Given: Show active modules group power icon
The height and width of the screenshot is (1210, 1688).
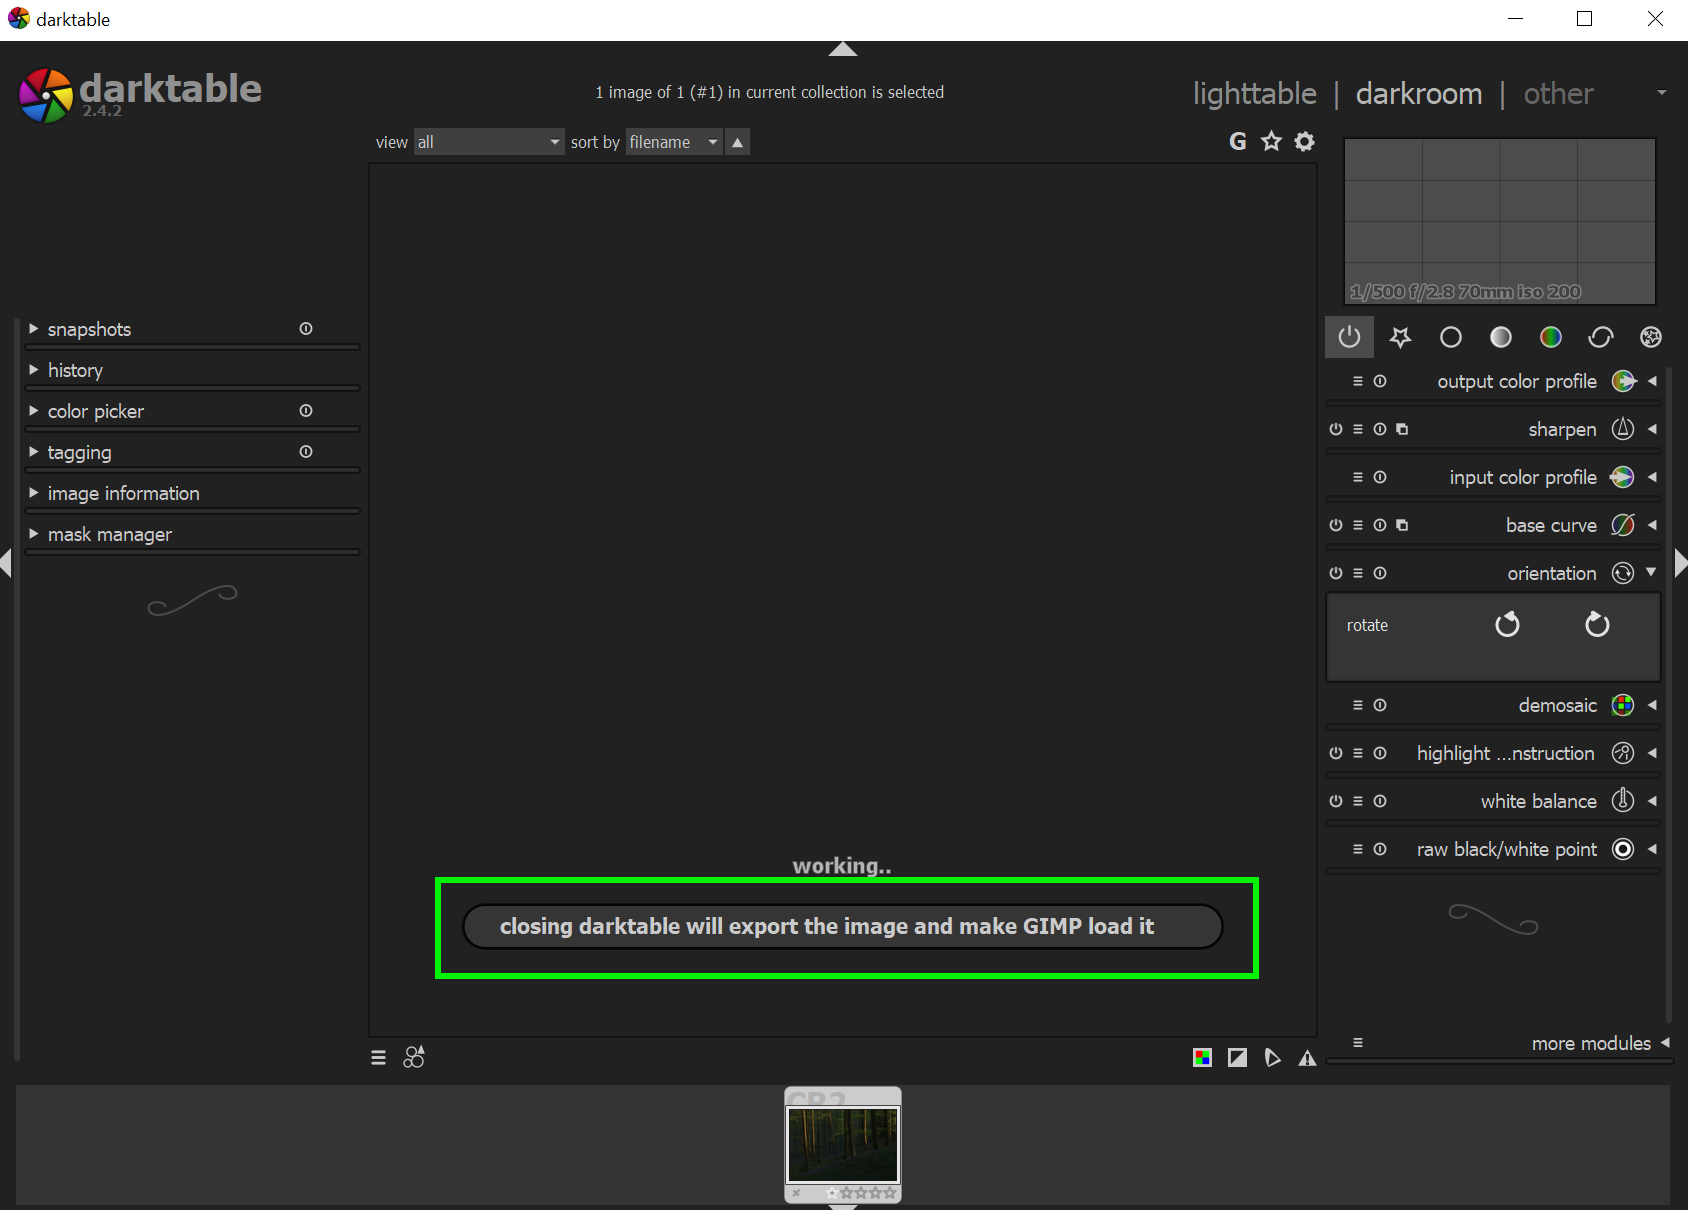Looking at the screenshot, I should point(1349,337).
